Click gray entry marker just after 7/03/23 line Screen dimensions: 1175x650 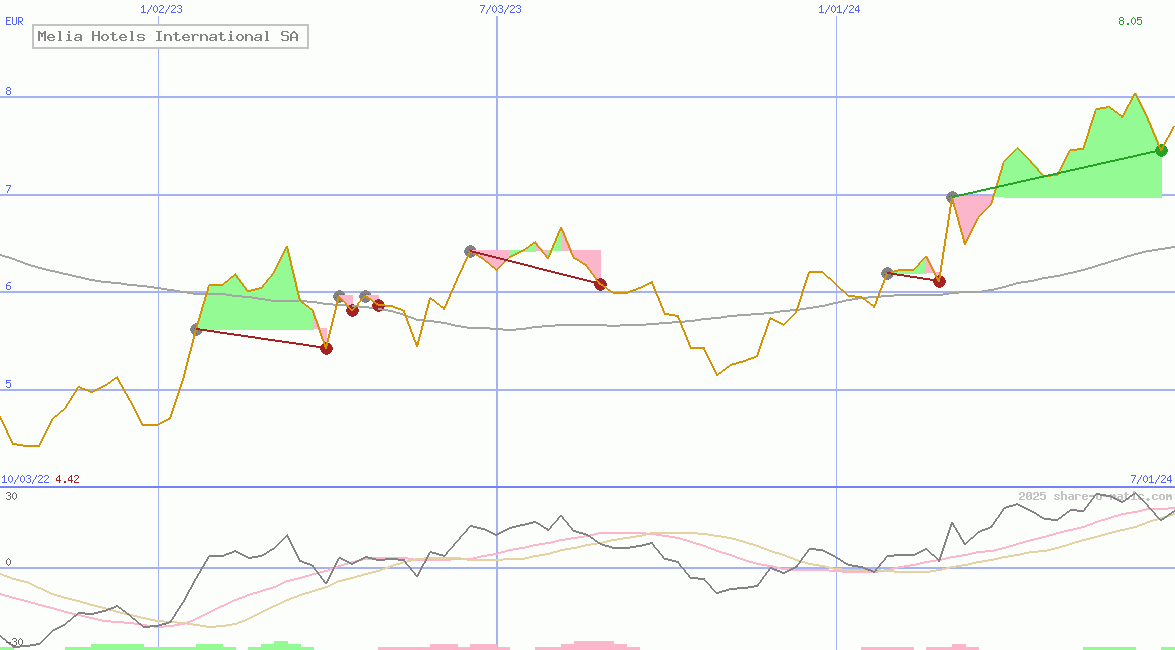point(470,251)
